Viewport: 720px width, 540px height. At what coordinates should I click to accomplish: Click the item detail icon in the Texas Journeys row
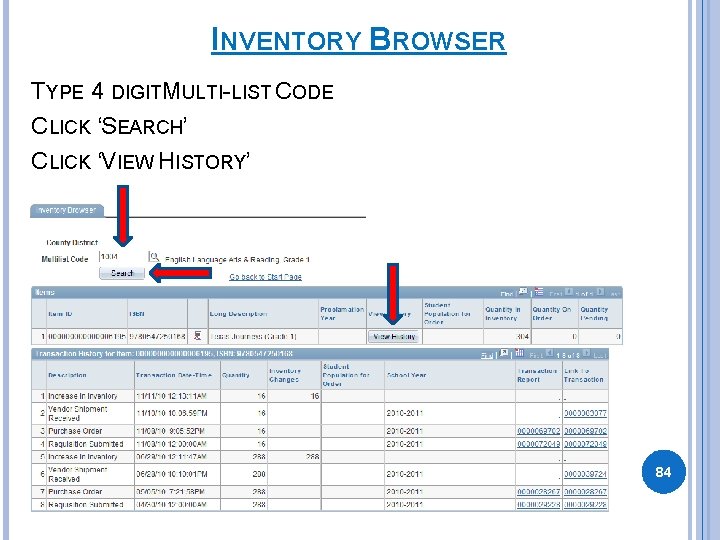[x=197, y=336]
